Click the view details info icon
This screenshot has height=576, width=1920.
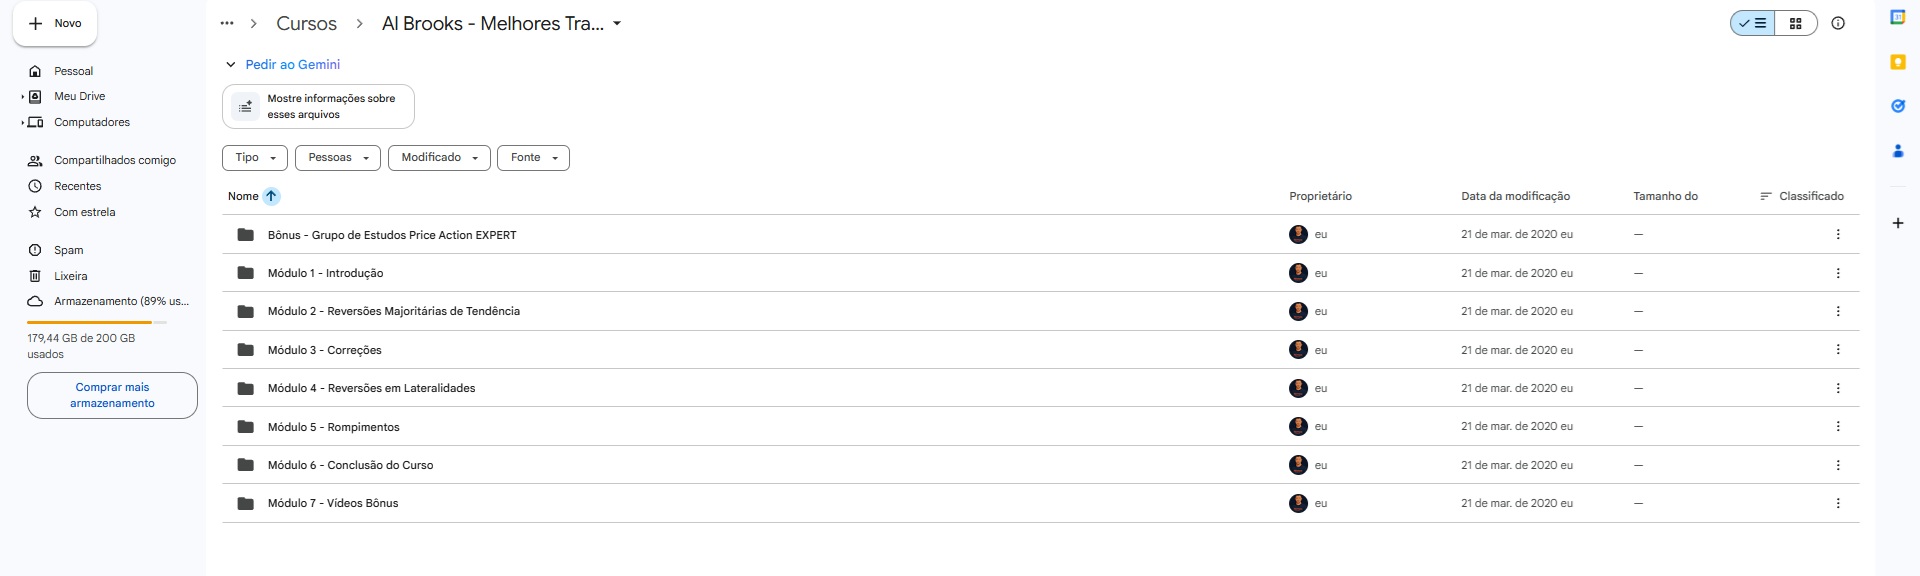[1838, 23]
